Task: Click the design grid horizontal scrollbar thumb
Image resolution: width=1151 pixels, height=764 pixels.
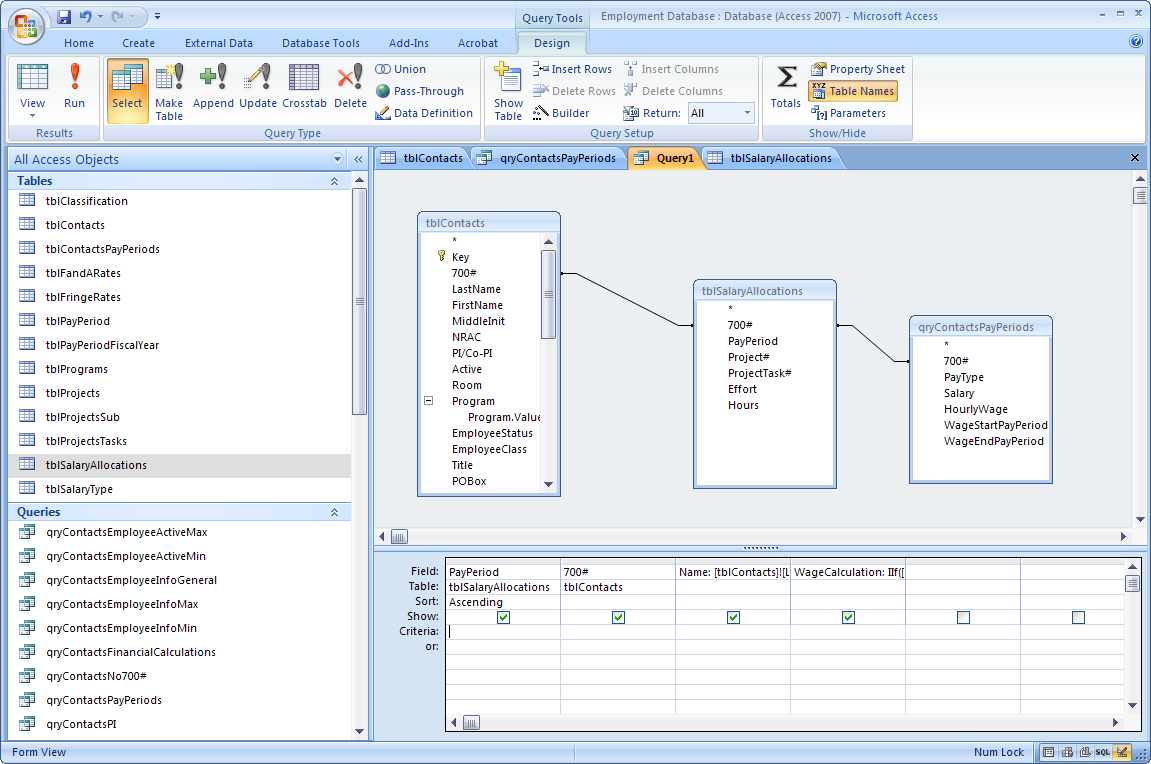Action: 471,722
